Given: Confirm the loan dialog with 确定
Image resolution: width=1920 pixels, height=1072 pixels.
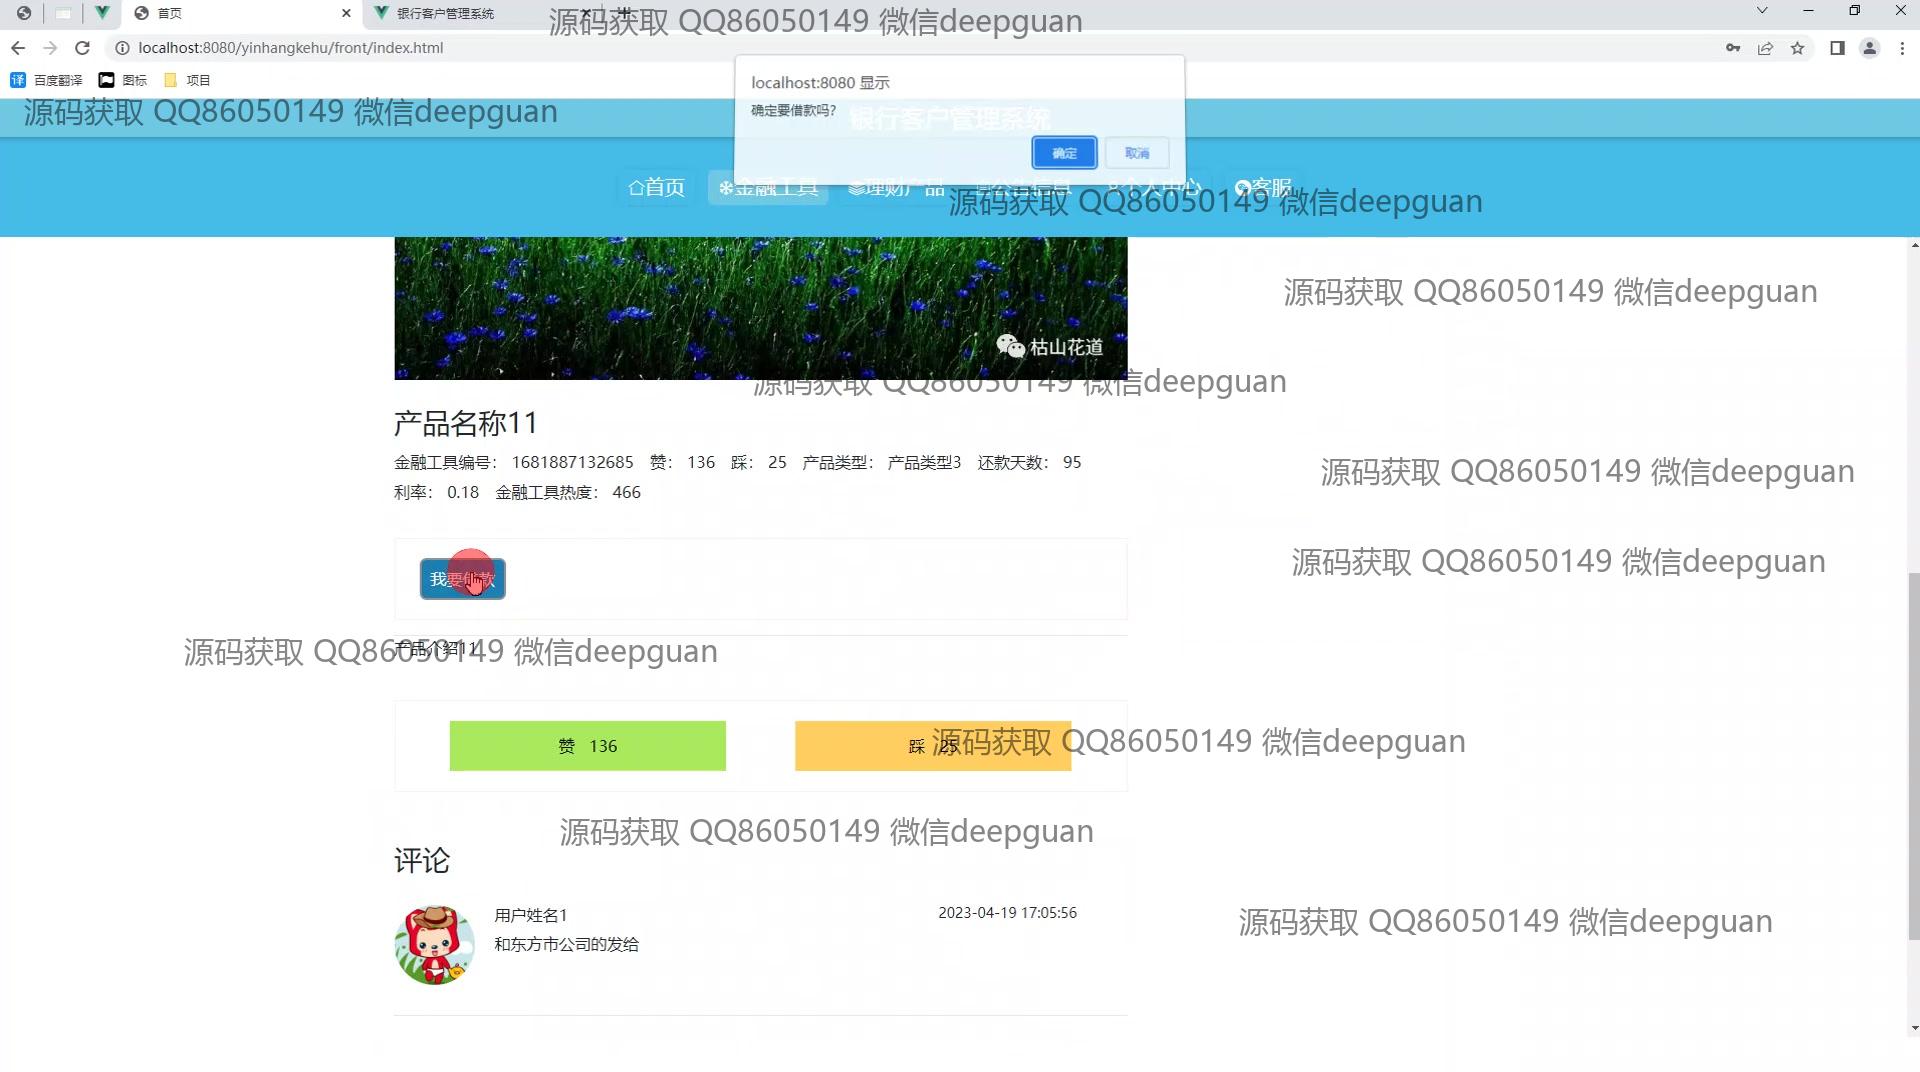Looking at the screenshot, I should (1064, 153).
